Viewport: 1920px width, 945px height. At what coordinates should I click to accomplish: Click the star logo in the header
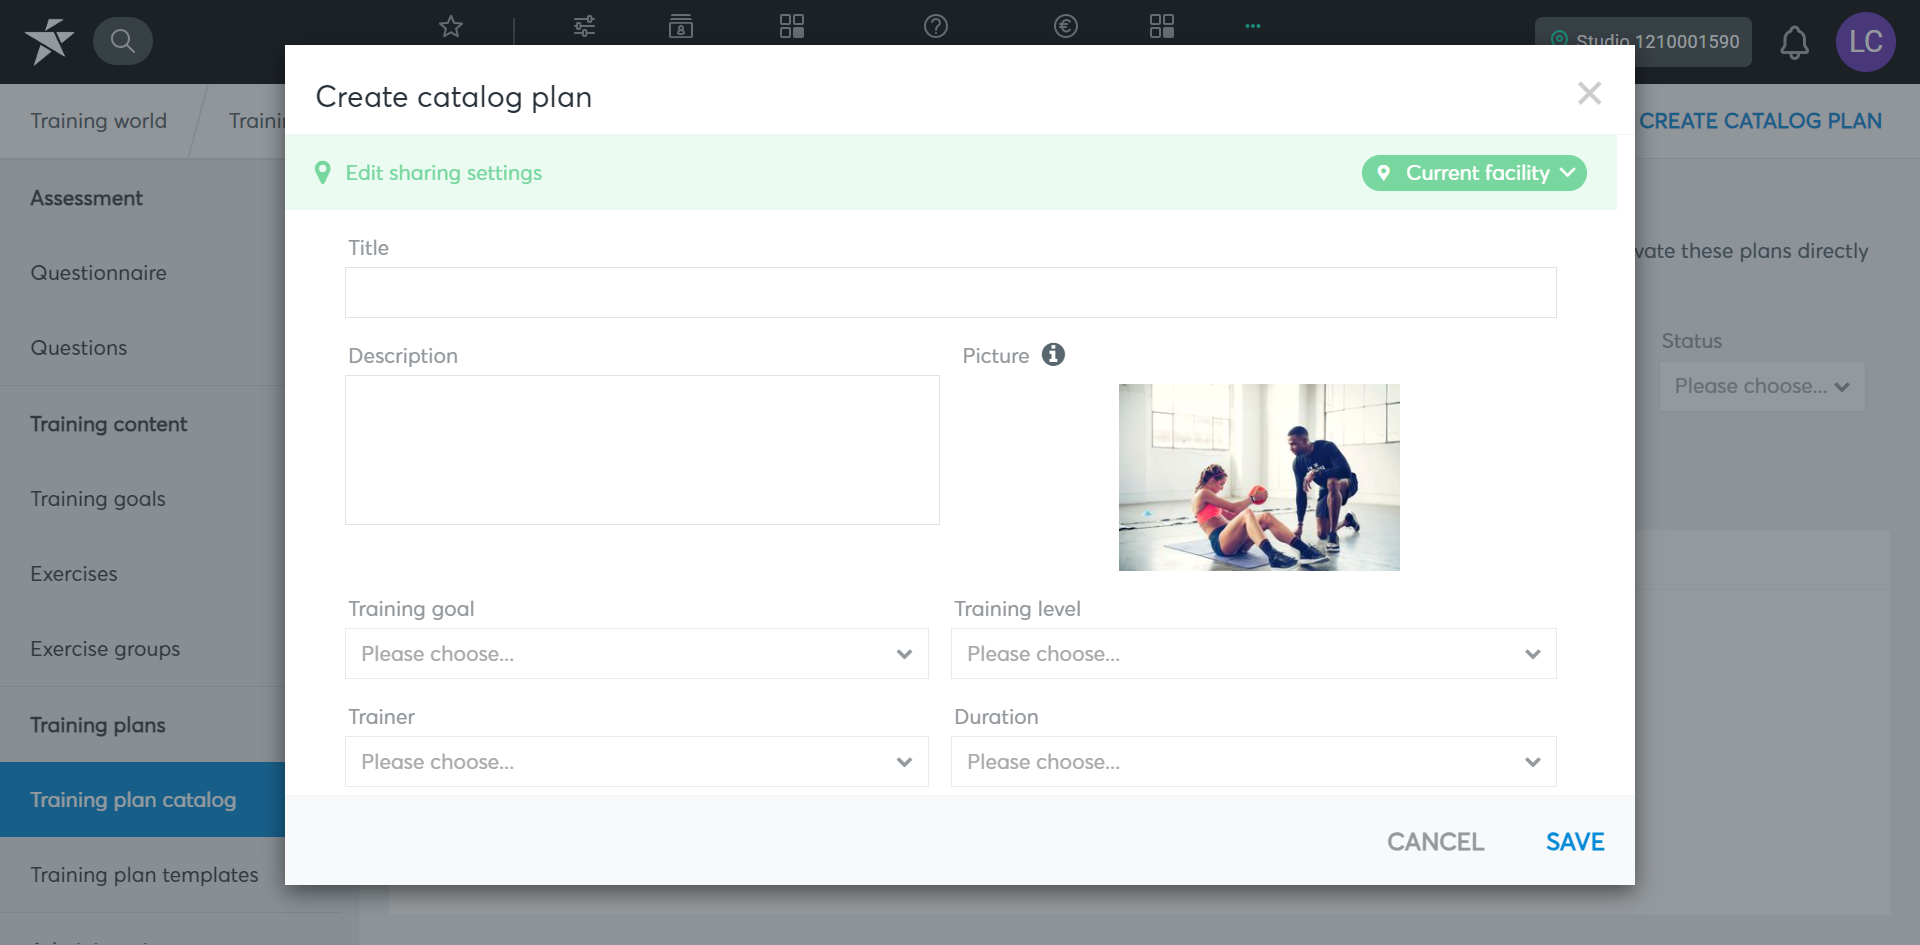[x=49, y=41]
